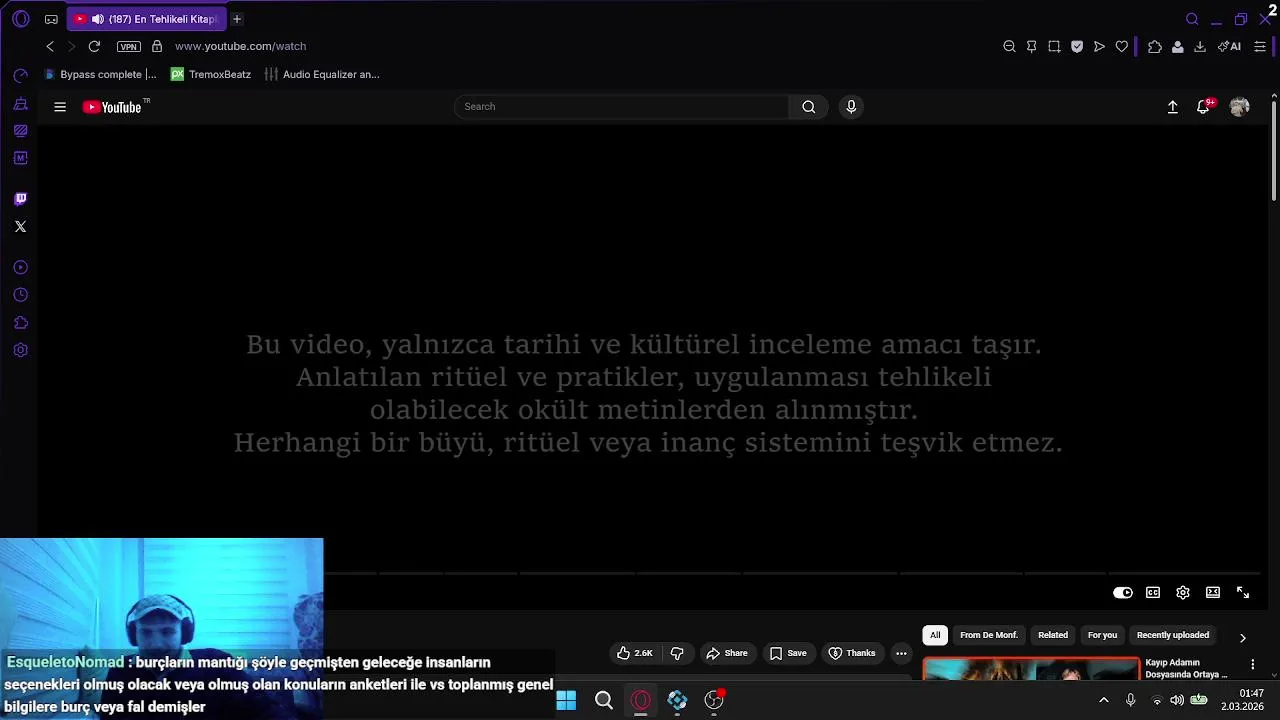This screenshot has width=1280, height=720.
Task: Bookmark page with heart icon
Action: click(1122, 46)
